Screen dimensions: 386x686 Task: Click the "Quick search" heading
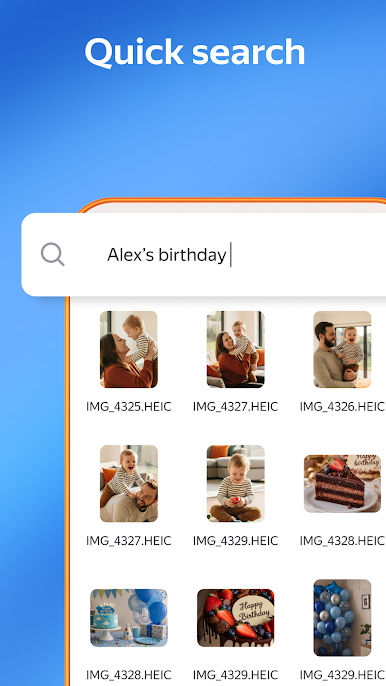[x=195, y=52]
